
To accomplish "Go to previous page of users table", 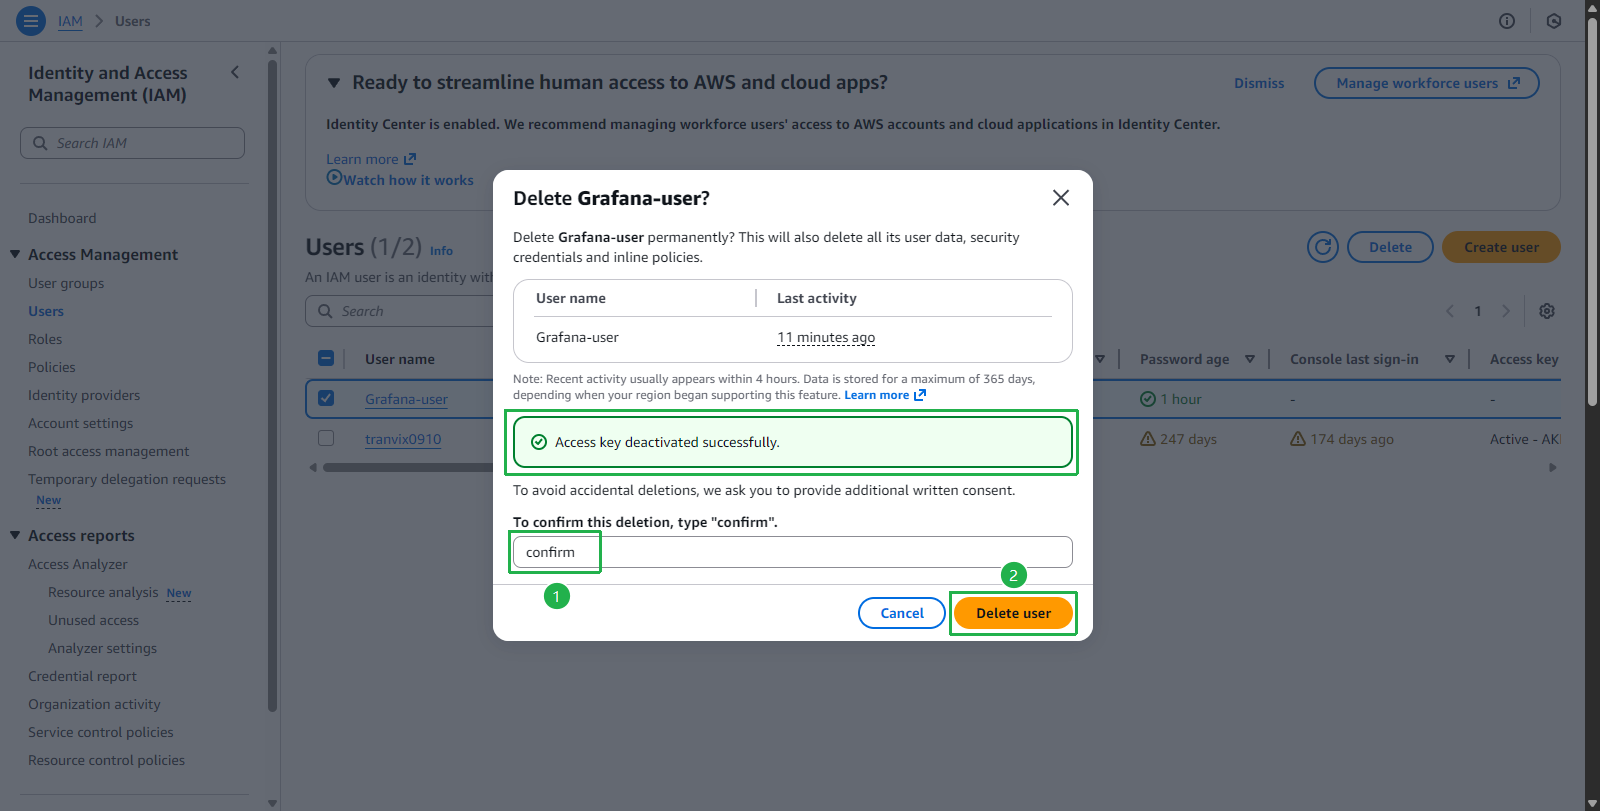I will (1450, 311).
